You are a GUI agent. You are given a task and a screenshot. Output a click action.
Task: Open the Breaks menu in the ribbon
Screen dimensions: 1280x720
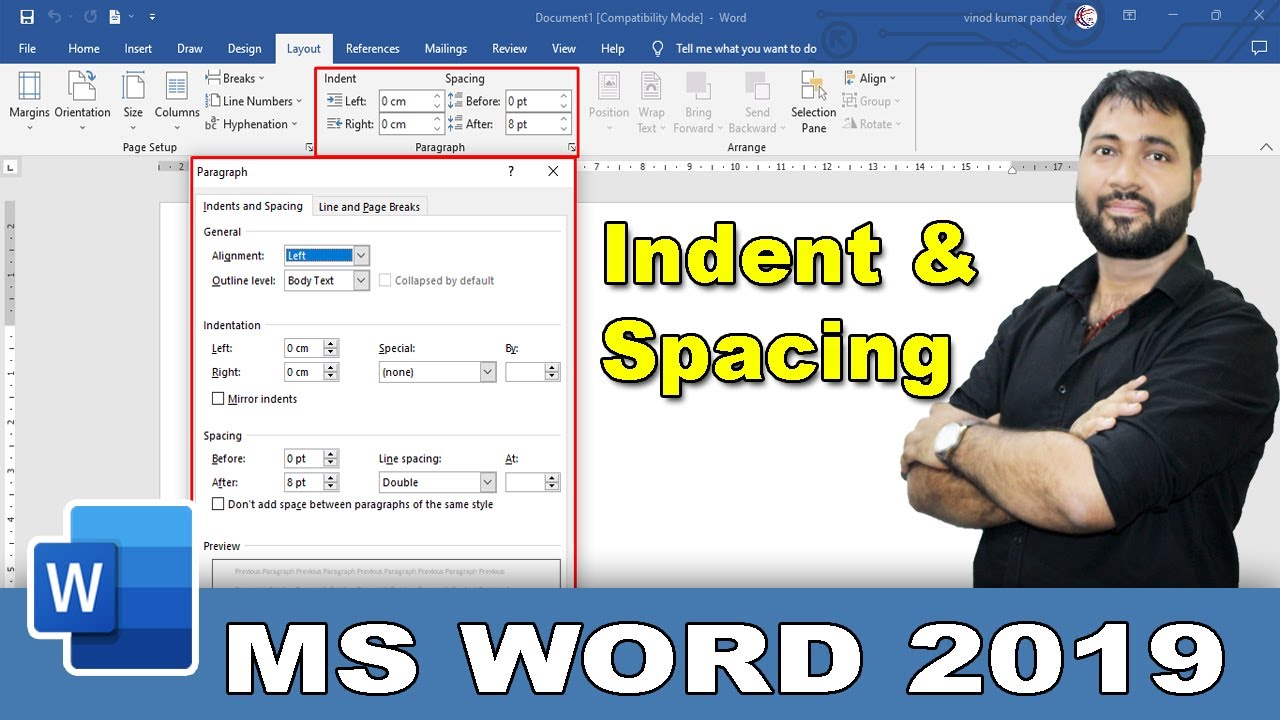235,78
